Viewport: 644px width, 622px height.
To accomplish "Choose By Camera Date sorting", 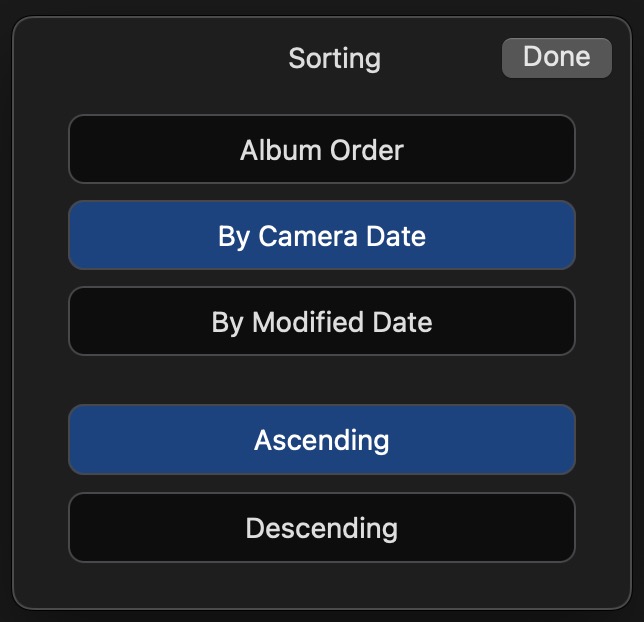I will tap(322, 236).
